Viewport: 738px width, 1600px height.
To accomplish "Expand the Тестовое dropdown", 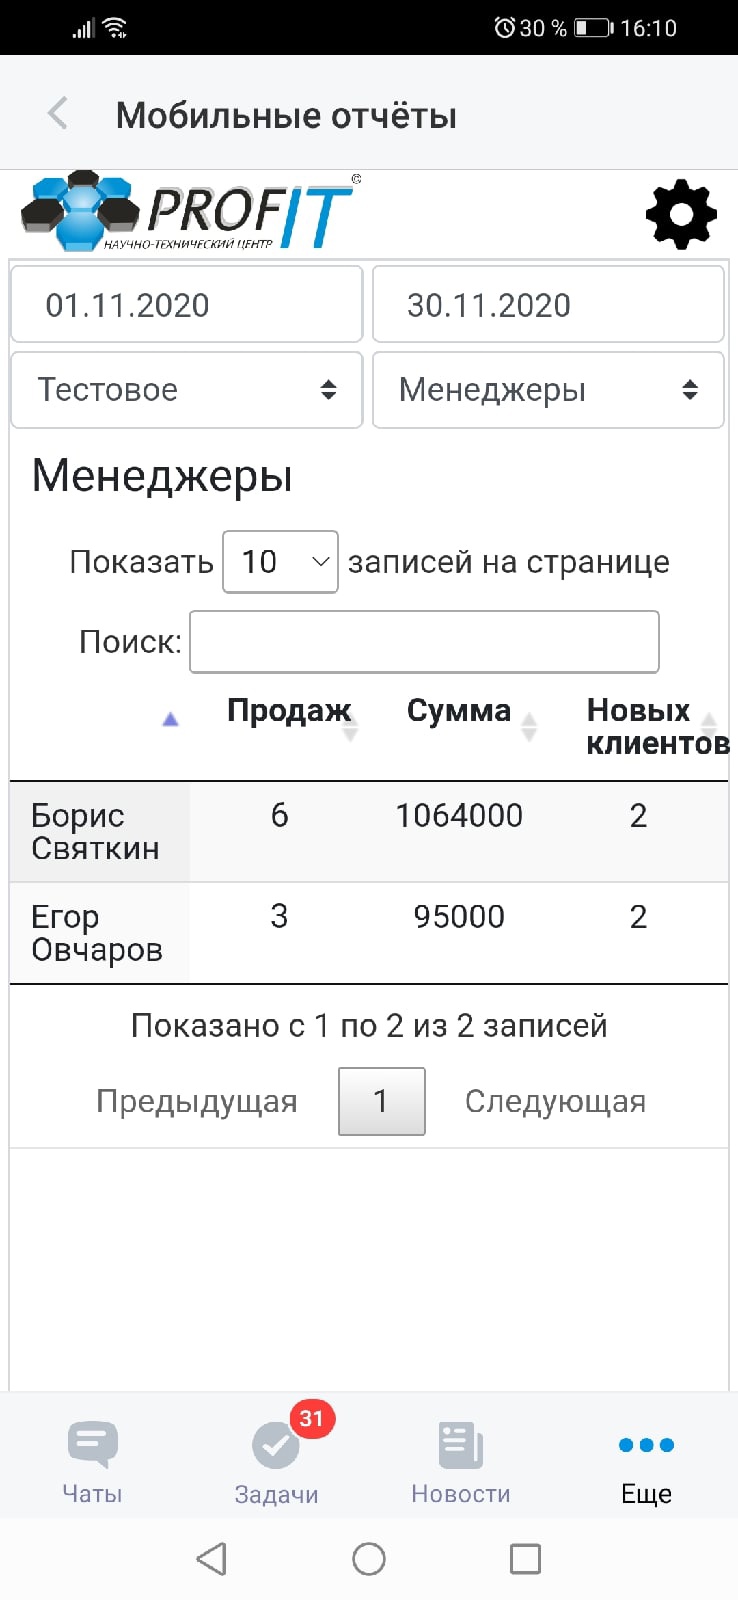I will [187, 390].
